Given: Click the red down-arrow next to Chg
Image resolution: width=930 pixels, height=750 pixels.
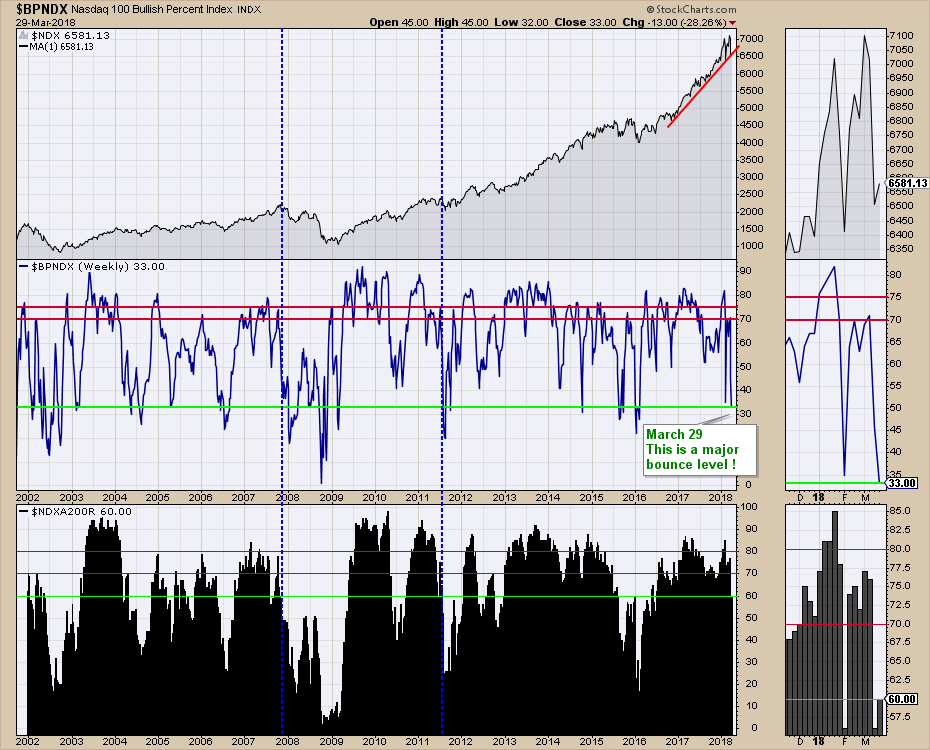Looking at the screenshot, I should pyautogui.click(x=732, y=23).
